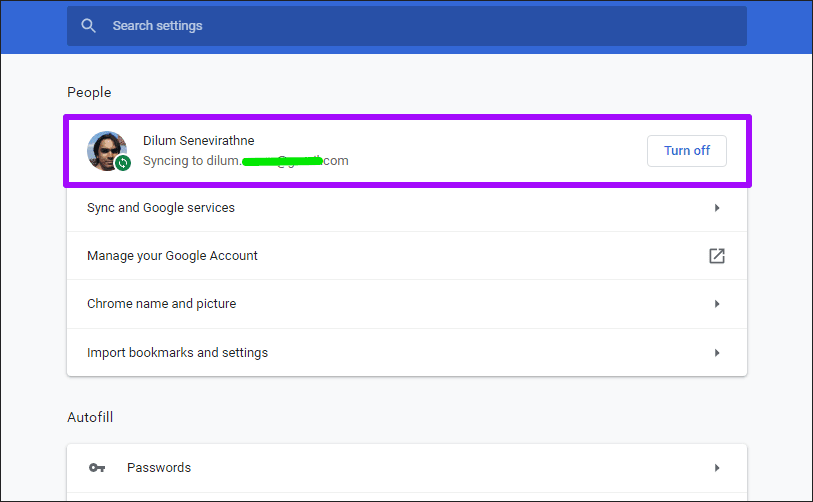
Task: Click Dilum Senevirathne profile picture
Action: pyautogui.click(x=107, y=151)
